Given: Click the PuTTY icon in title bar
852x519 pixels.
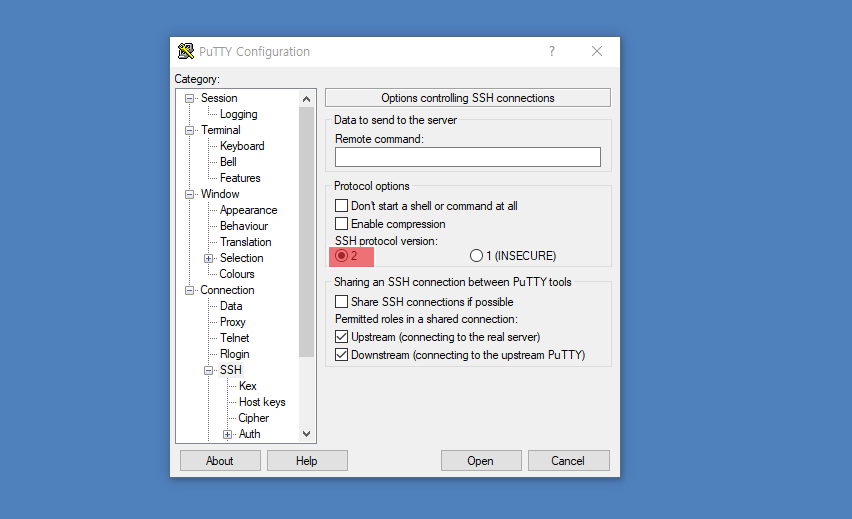Looking at the screenshot, I should click(186, 51).
